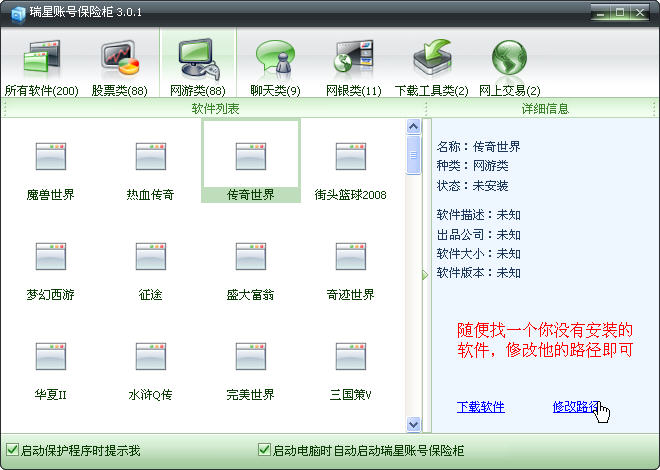Click the software list scrollbar thumb
Screen dimensions: 660x470
coord(414,155)
